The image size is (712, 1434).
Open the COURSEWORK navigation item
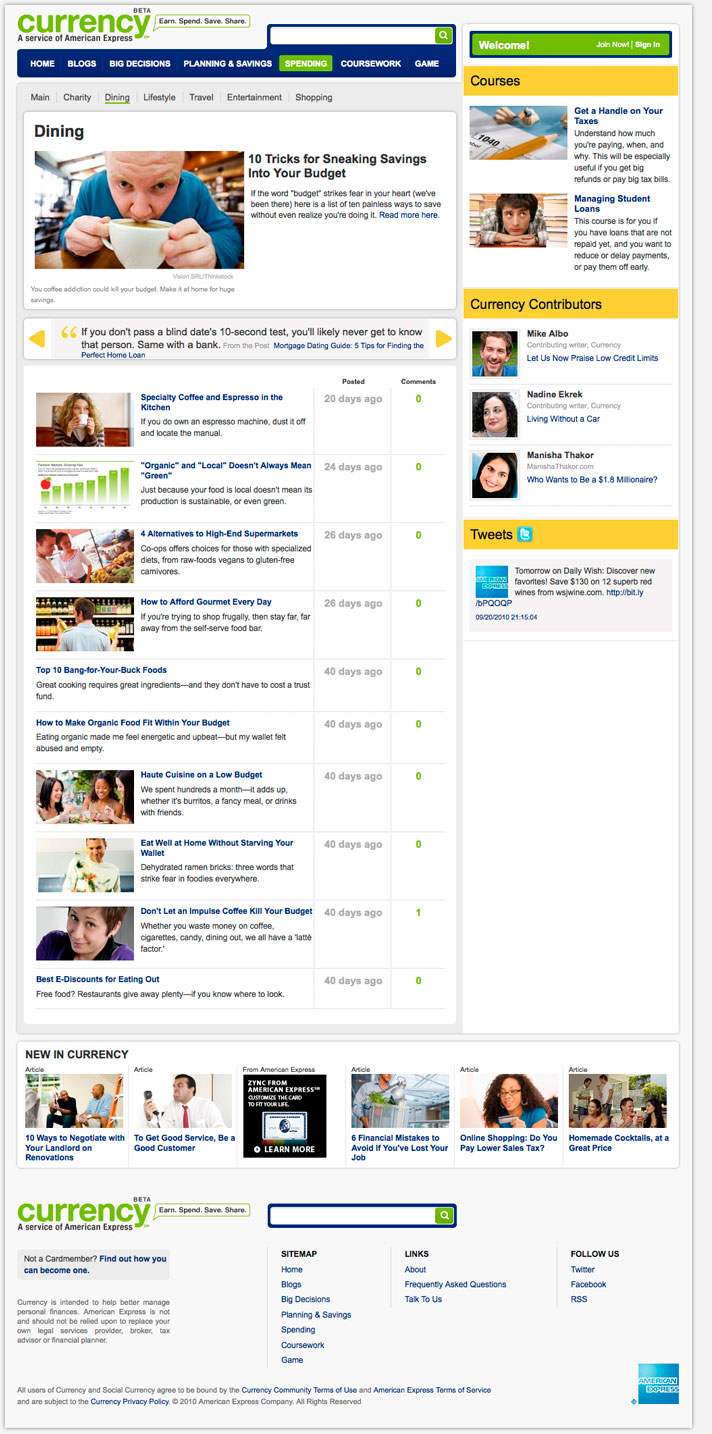(371, 63)
